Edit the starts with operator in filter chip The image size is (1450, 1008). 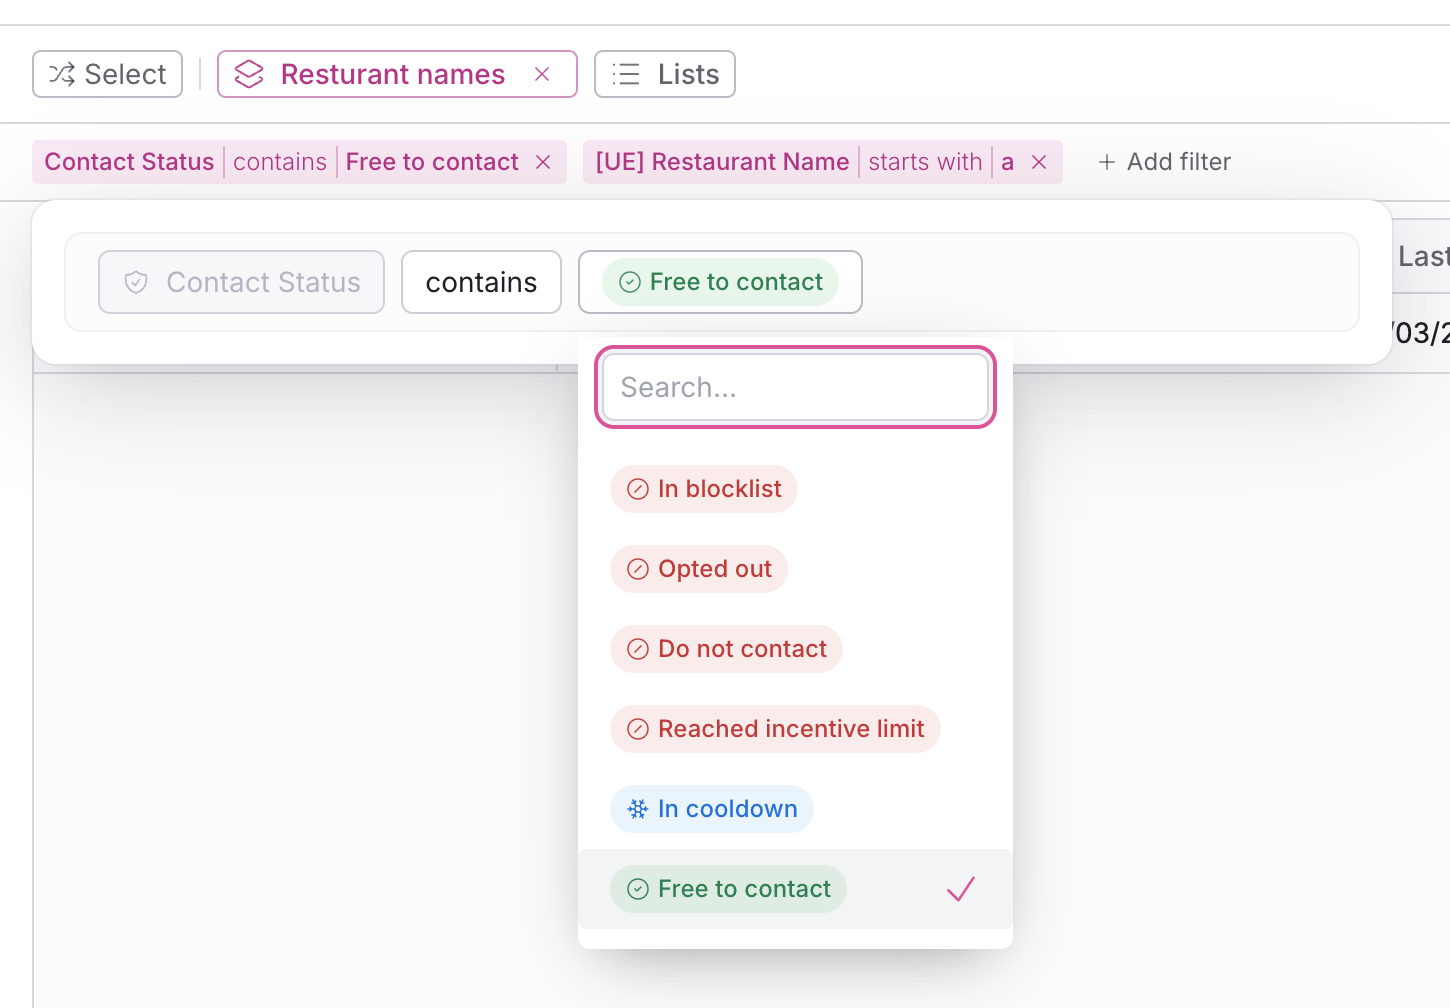[x=925, y=162]
